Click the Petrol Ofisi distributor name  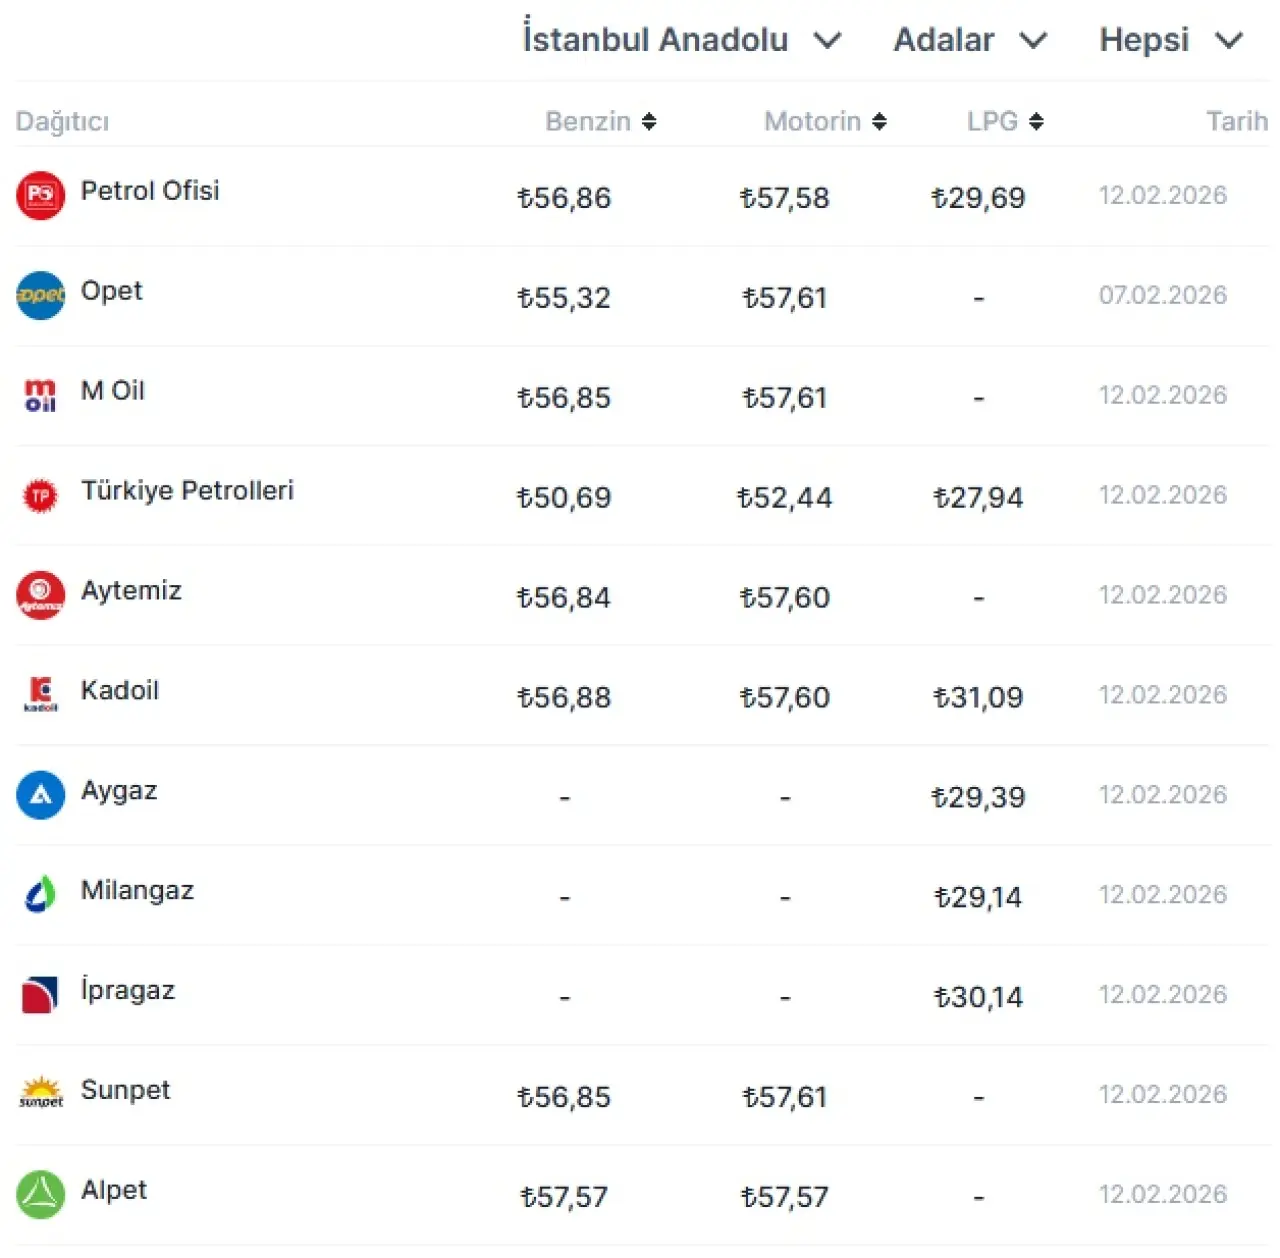point(150,190)
